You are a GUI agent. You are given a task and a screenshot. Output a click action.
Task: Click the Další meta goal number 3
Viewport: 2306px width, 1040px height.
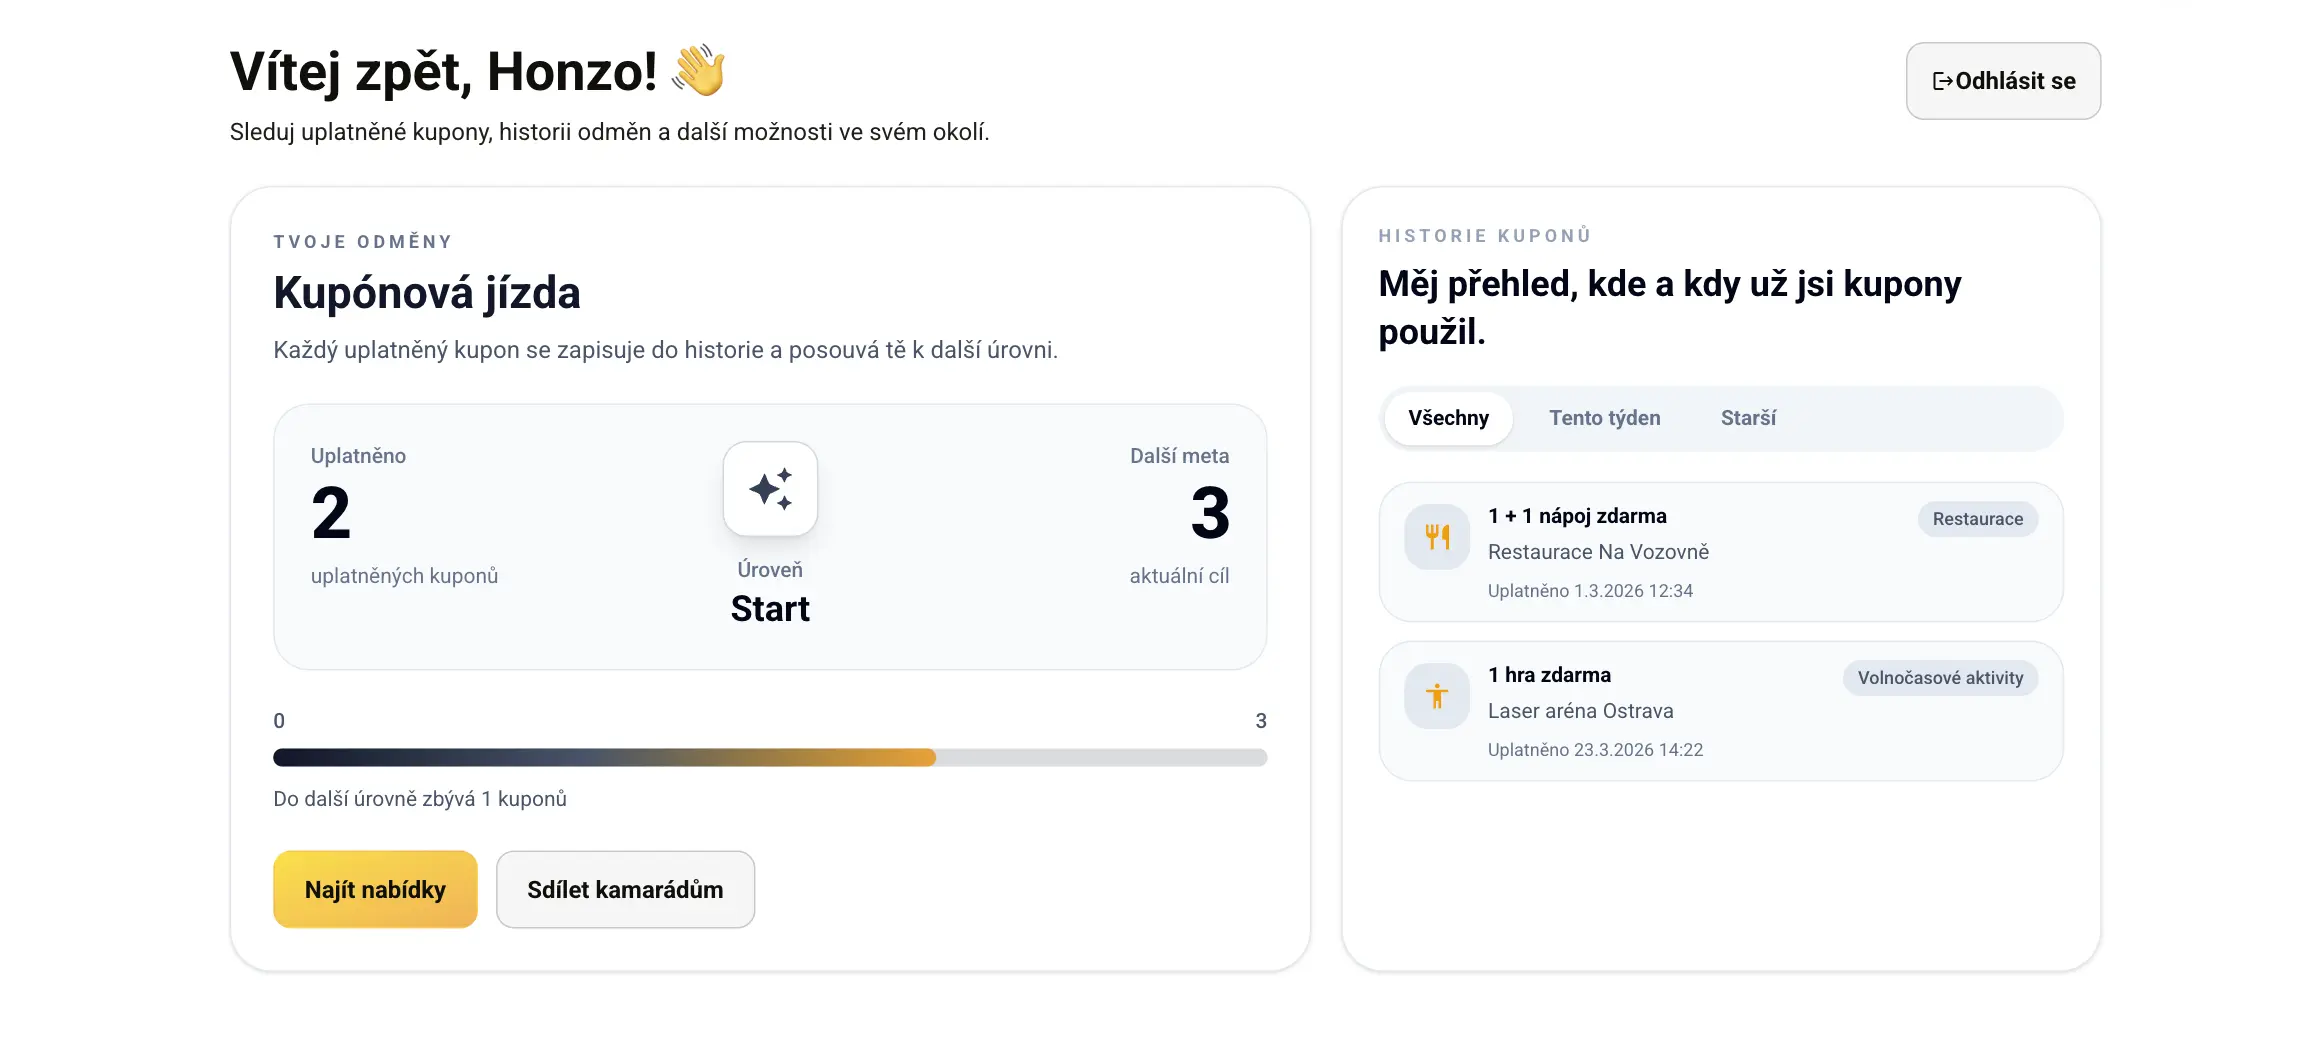pyautogui.click(x=1209, y=513)
